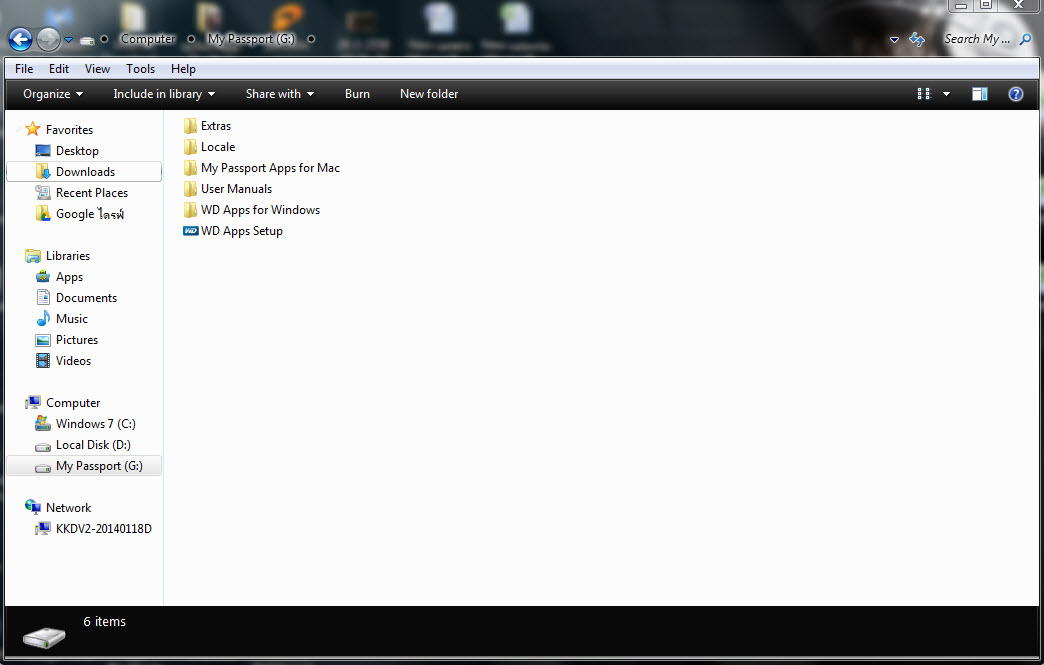Click the Favorites star icon

tap(33, 128)
